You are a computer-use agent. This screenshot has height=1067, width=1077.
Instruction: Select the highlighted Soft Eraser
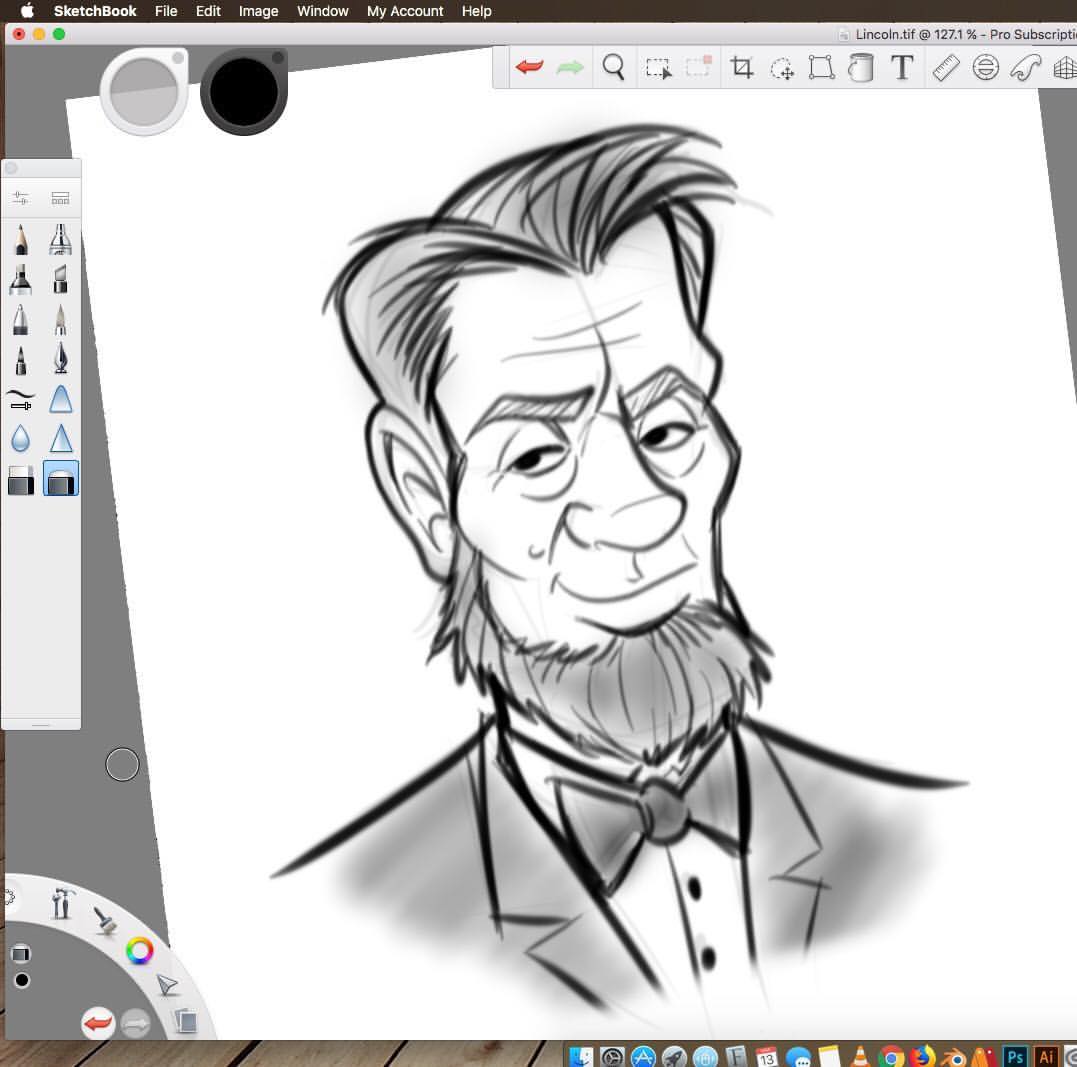coord(60,478)
